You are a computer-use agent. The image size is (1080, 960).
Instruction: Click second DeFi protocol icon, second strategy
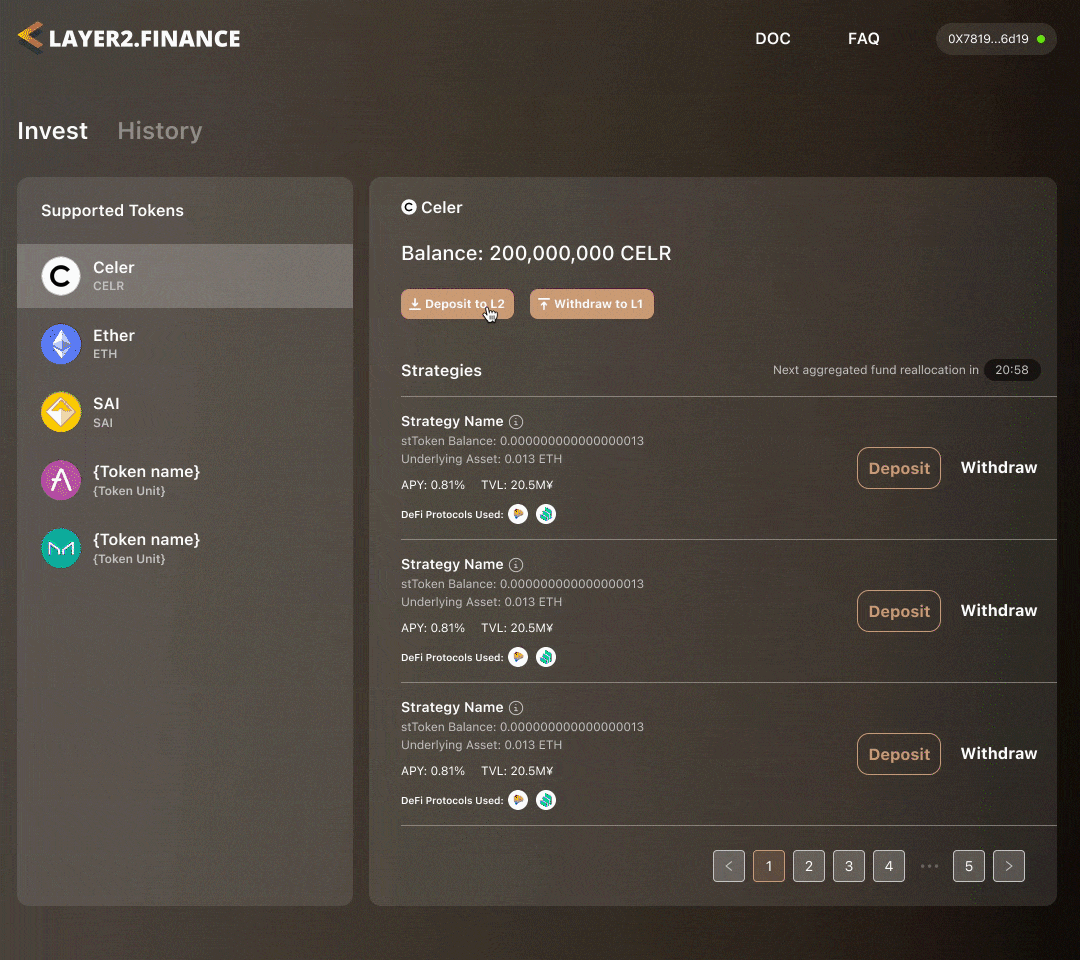click(546, 658)
